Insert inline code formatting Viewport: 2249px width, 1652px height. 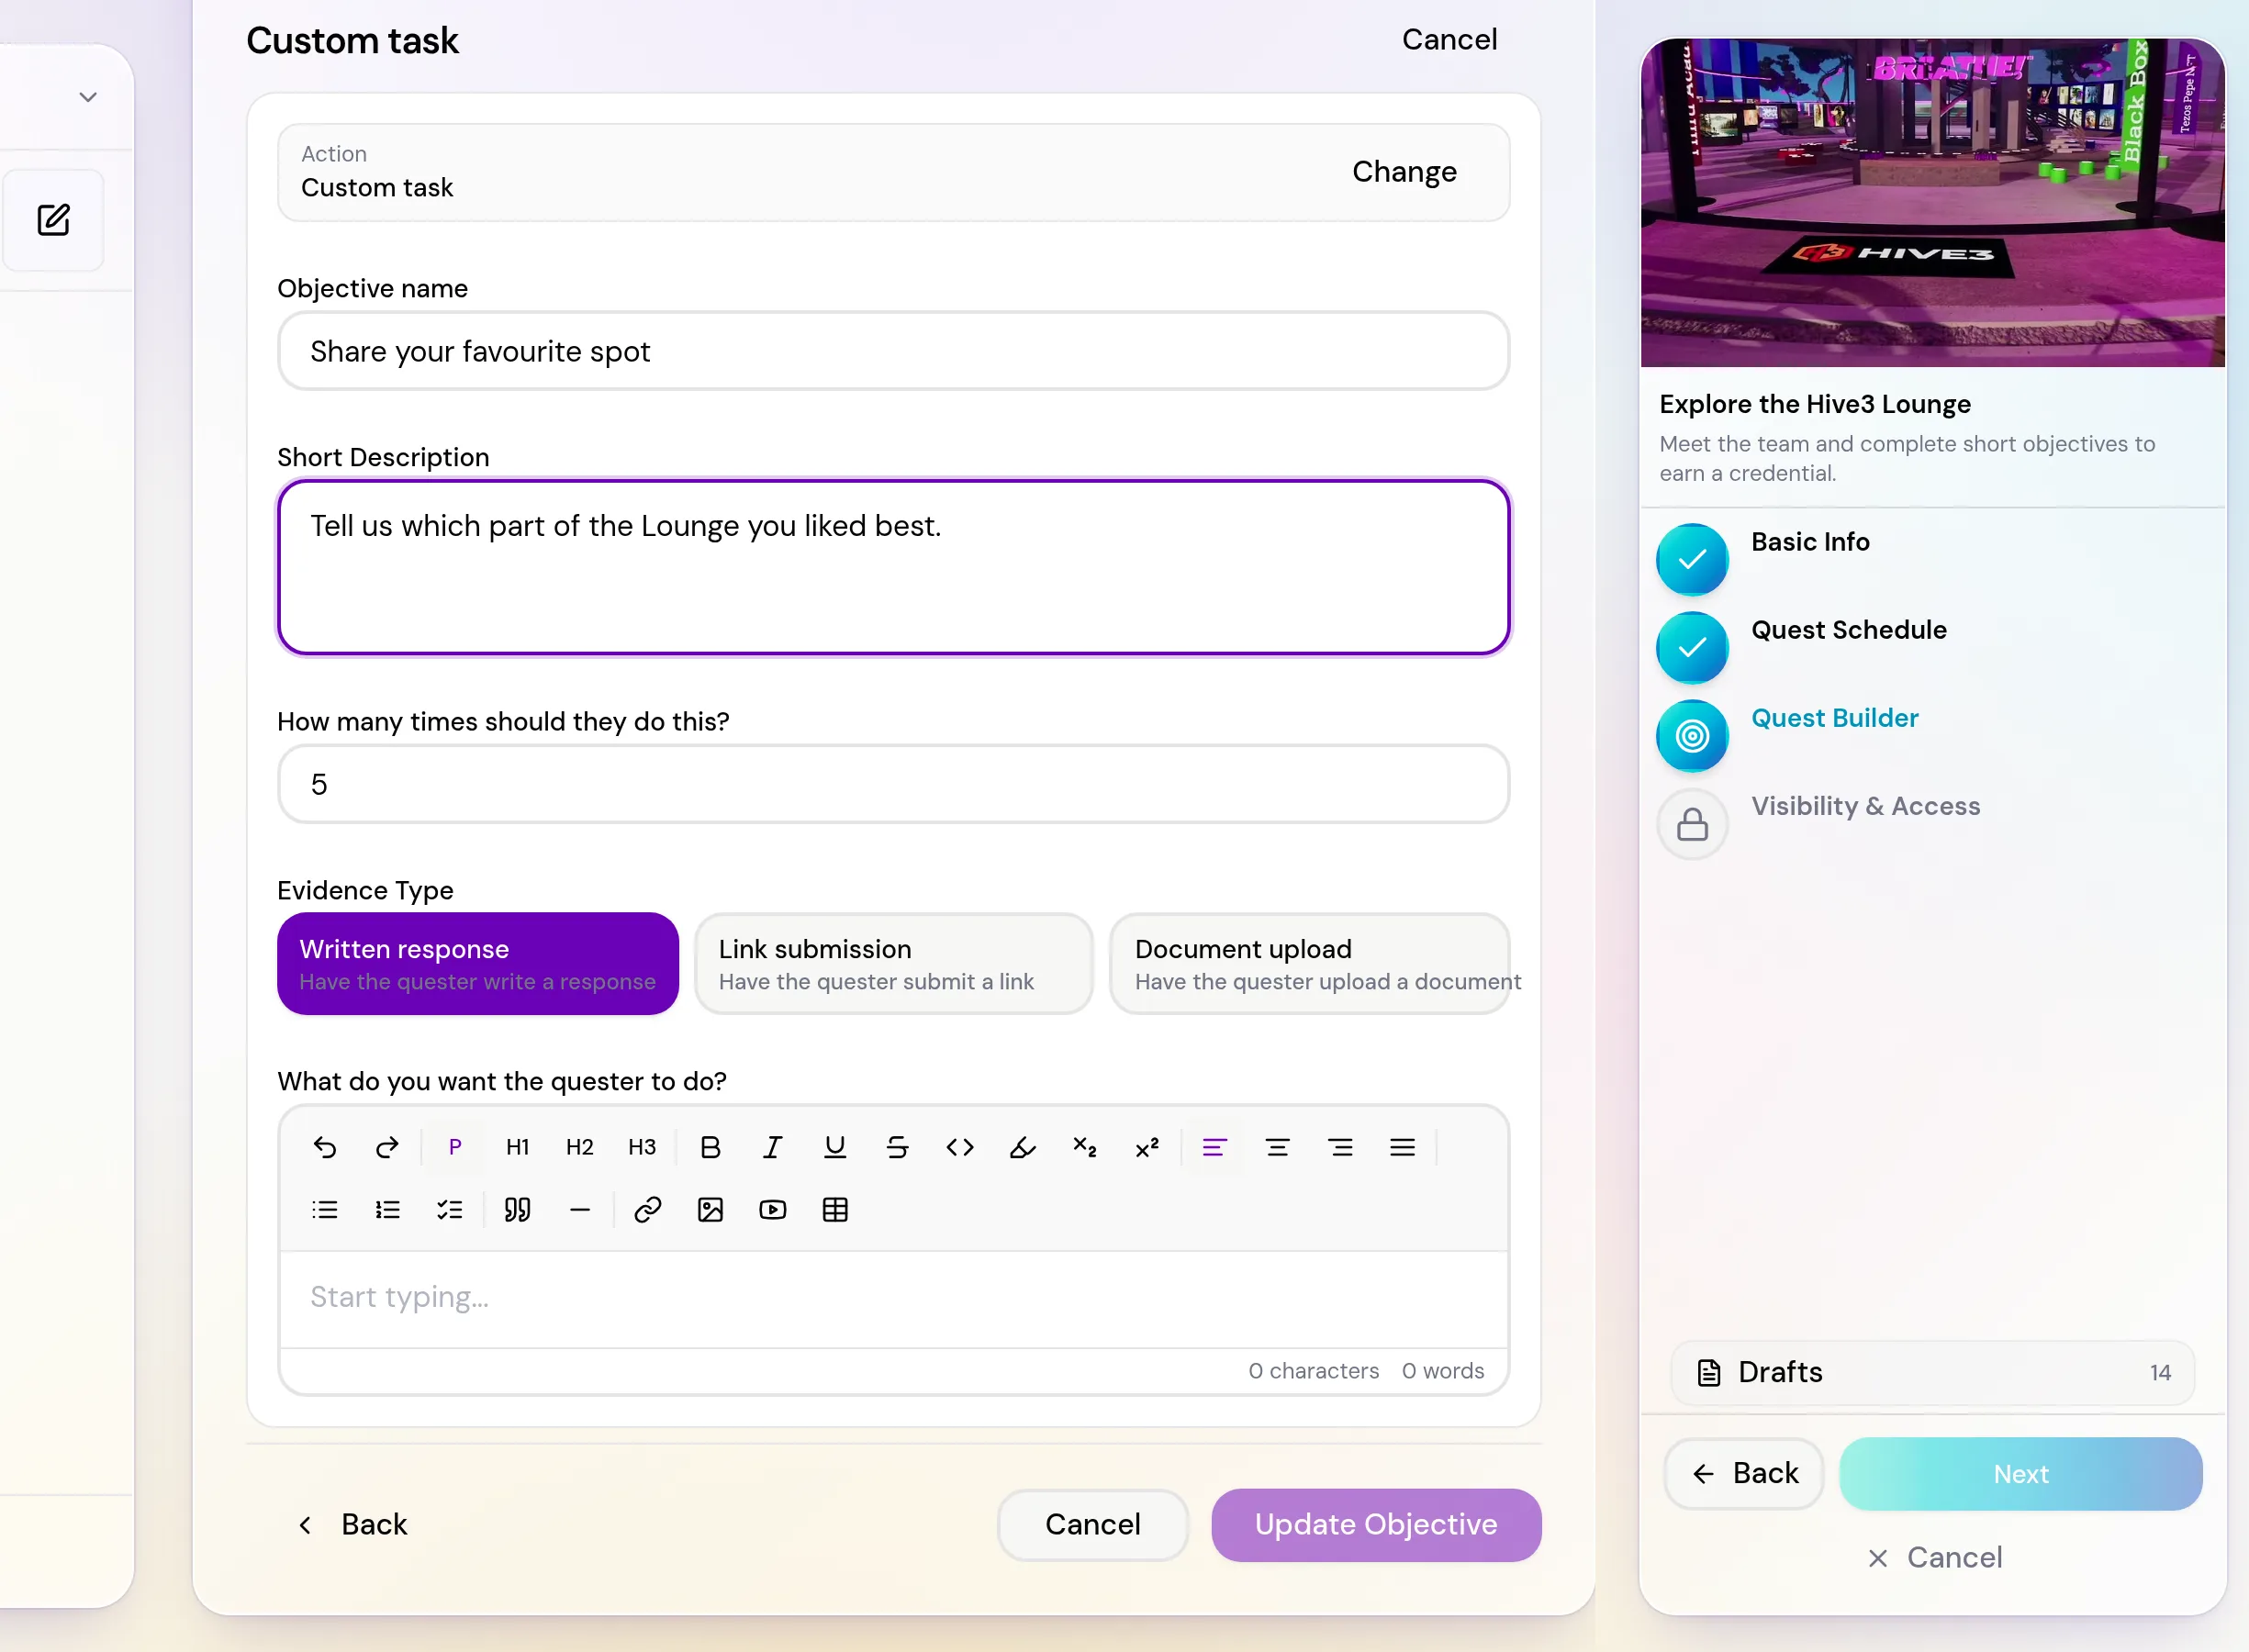click(x=960, y=1147)
